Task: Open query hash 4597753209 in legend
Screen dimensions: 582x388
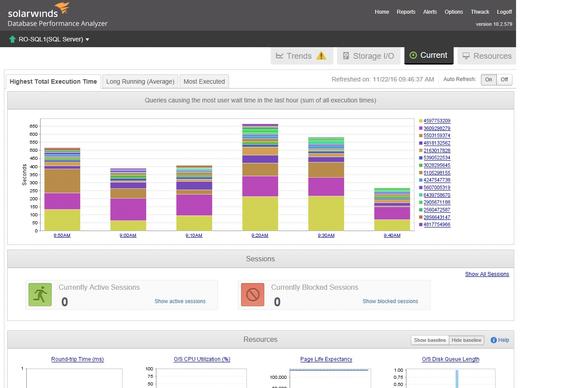Action: 437,121
